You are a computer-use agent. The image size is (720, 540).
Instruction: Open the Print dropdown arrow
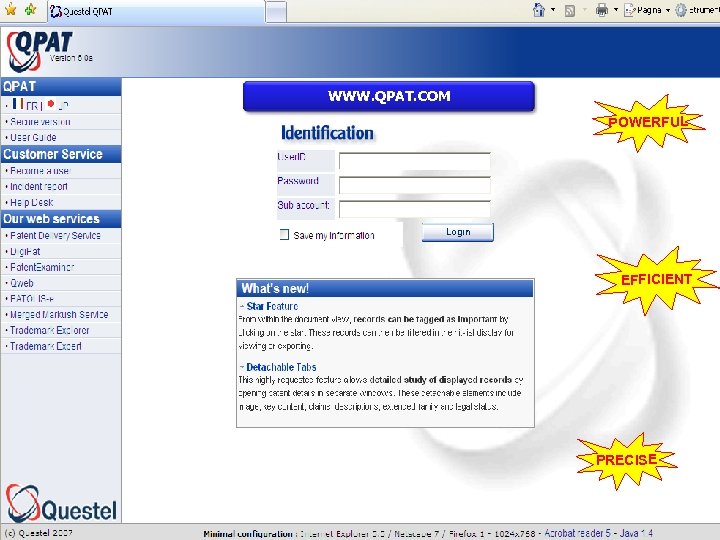(616, 10)
